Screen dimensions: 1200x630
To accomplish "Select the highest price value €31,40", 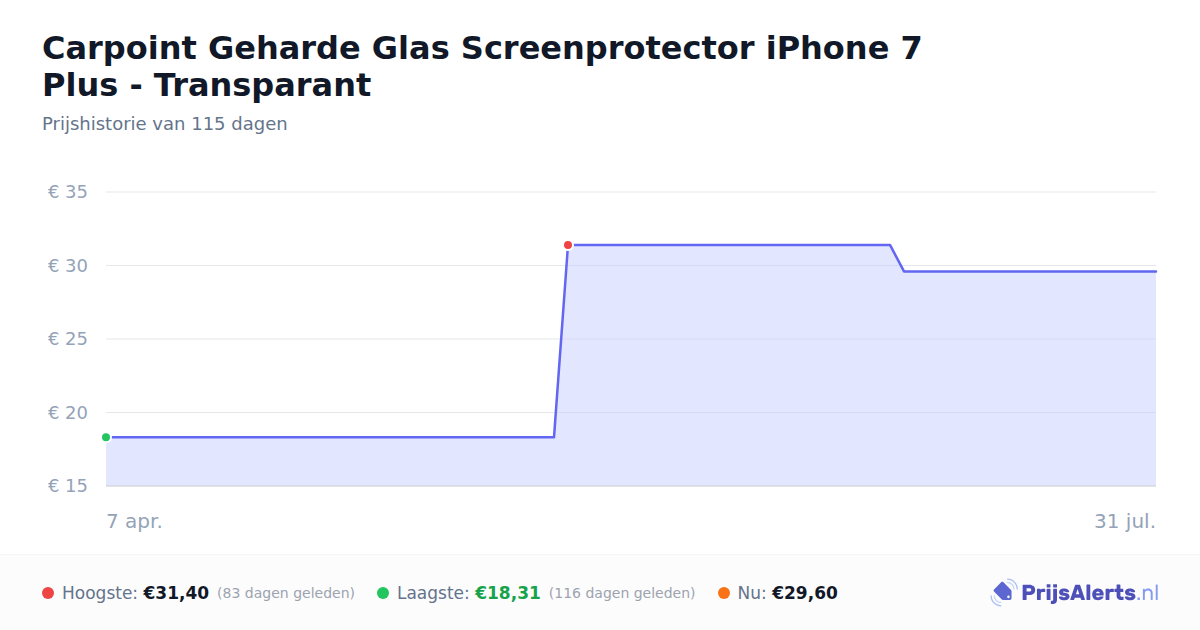I will click(x=176, y=593).
